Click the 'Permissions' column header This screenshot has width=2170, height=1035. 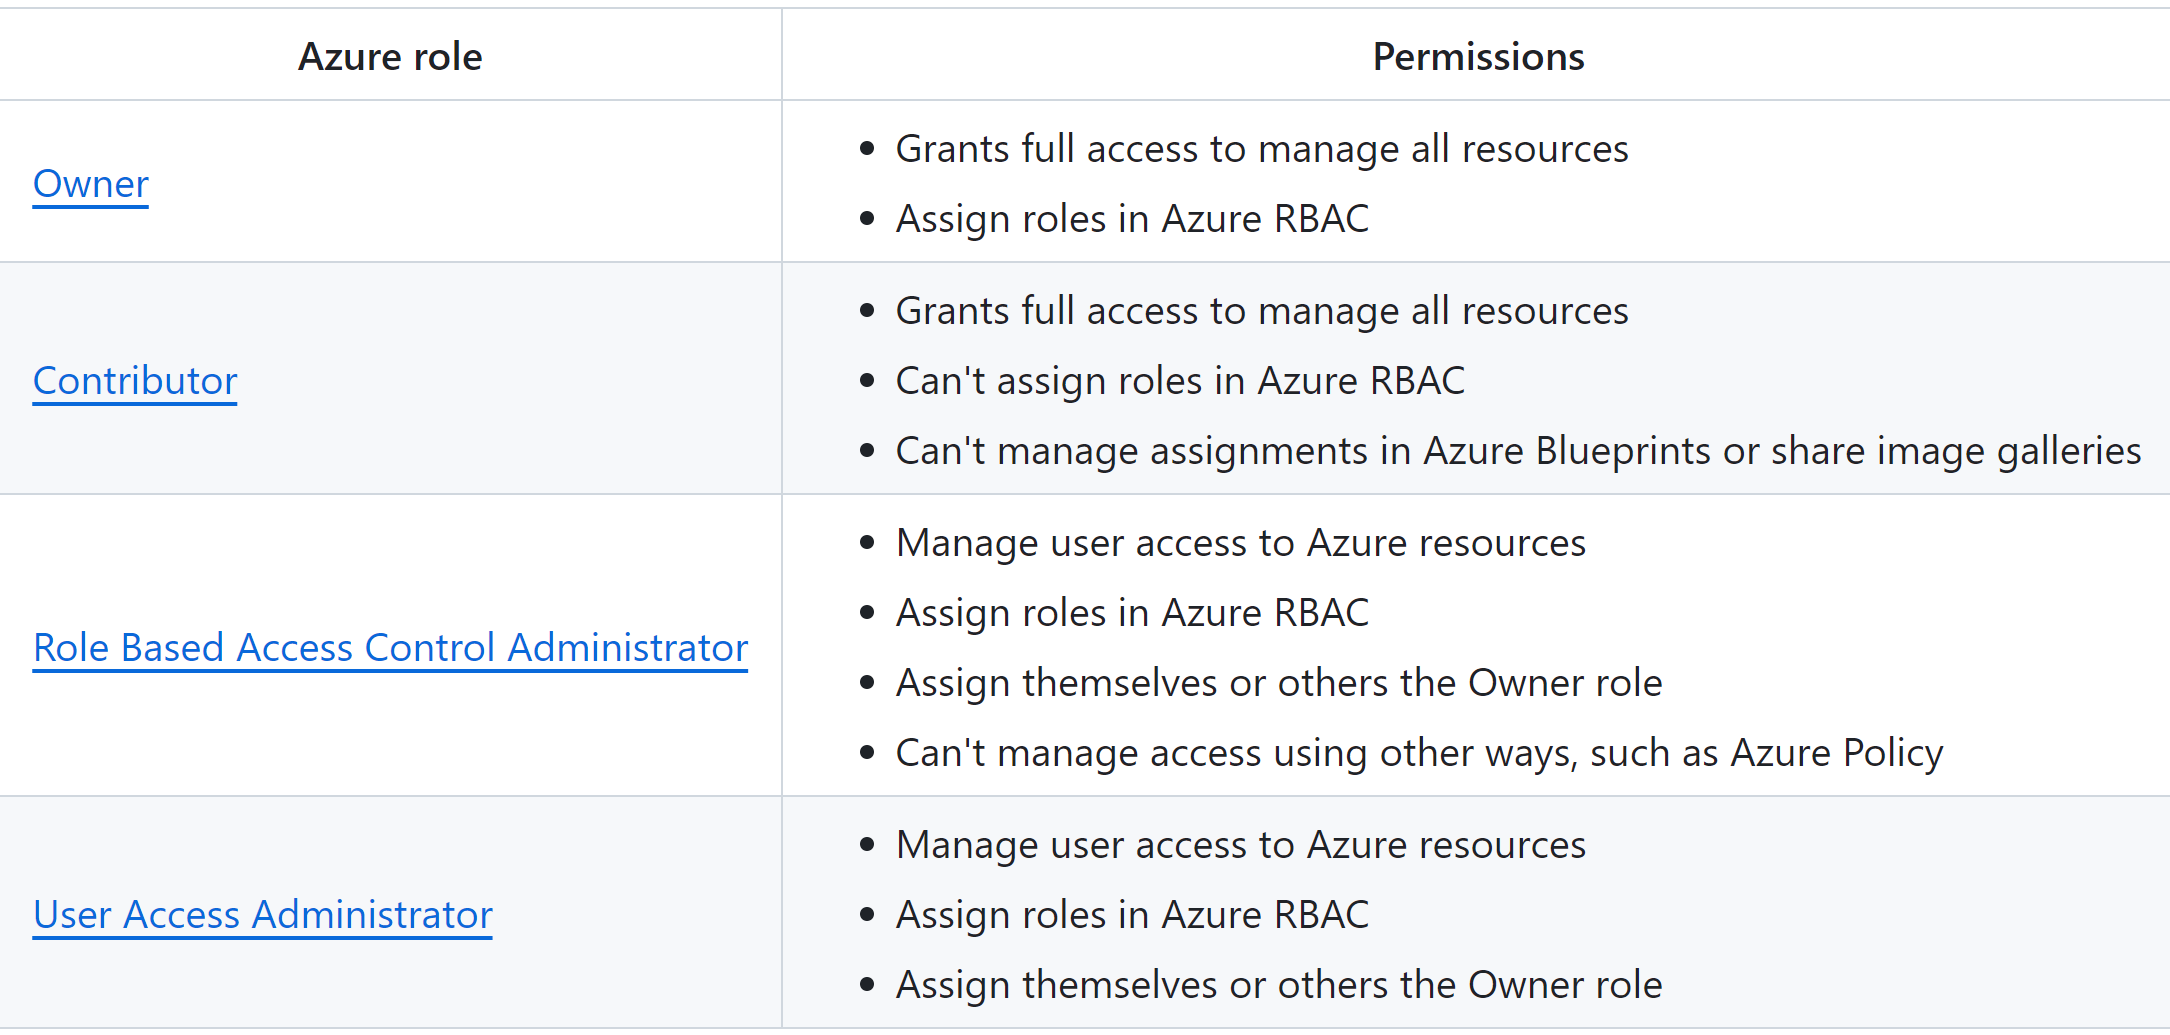tap(1478, 57)
